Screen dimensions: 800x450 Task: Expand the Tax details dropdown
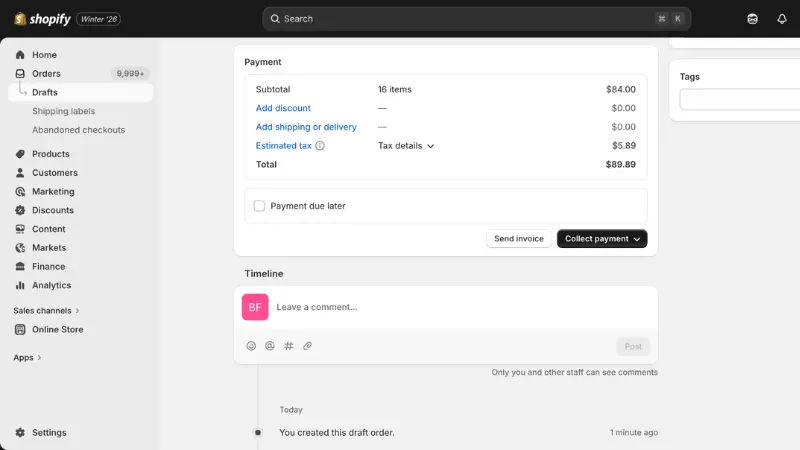coord(406,146)
